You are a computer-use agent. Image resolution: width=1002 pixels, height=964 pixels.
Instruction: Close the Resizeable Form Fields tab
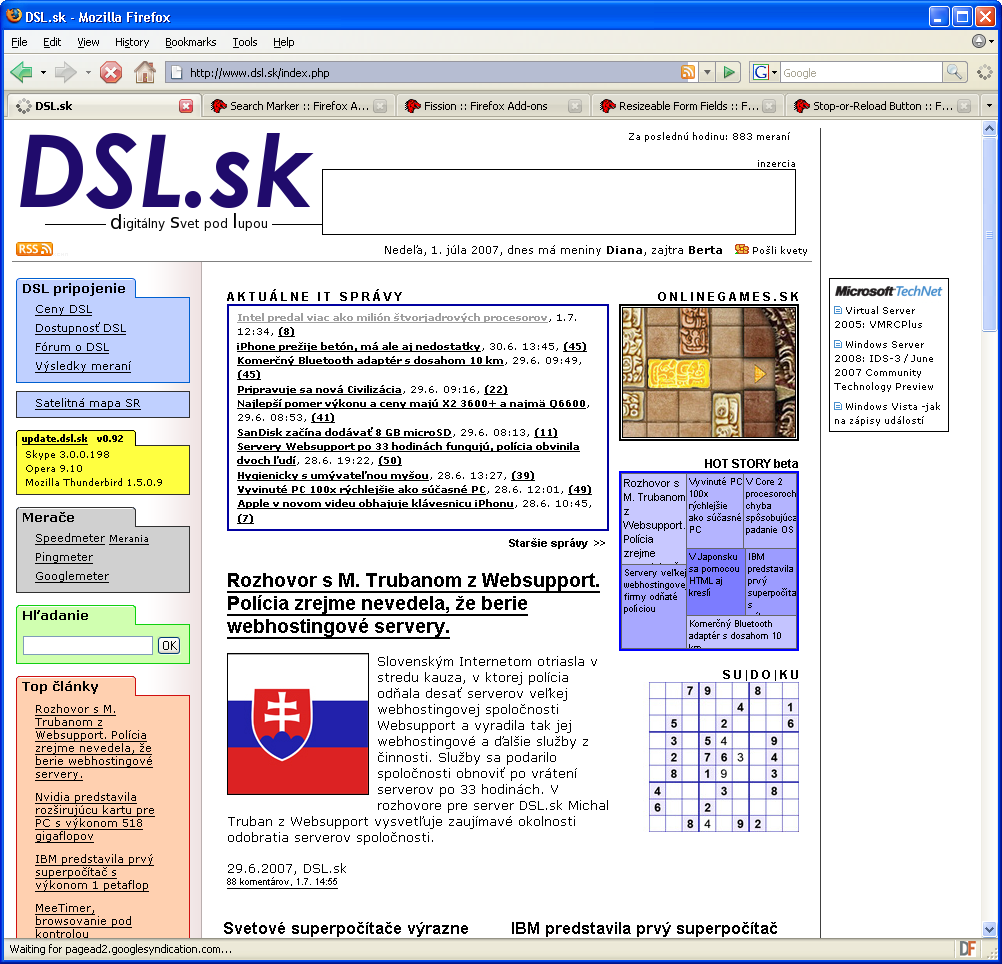coord(769,106)
